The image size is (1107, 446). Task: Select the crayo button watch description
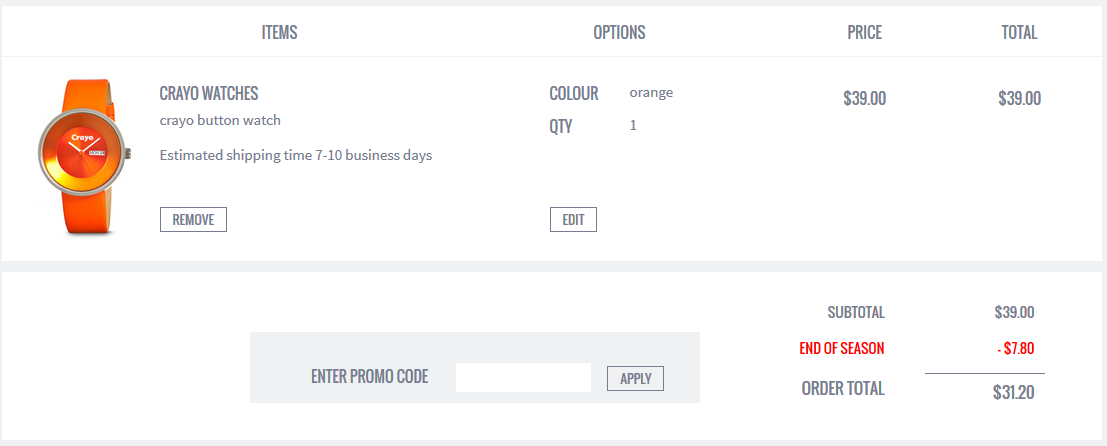pos(220,121)
